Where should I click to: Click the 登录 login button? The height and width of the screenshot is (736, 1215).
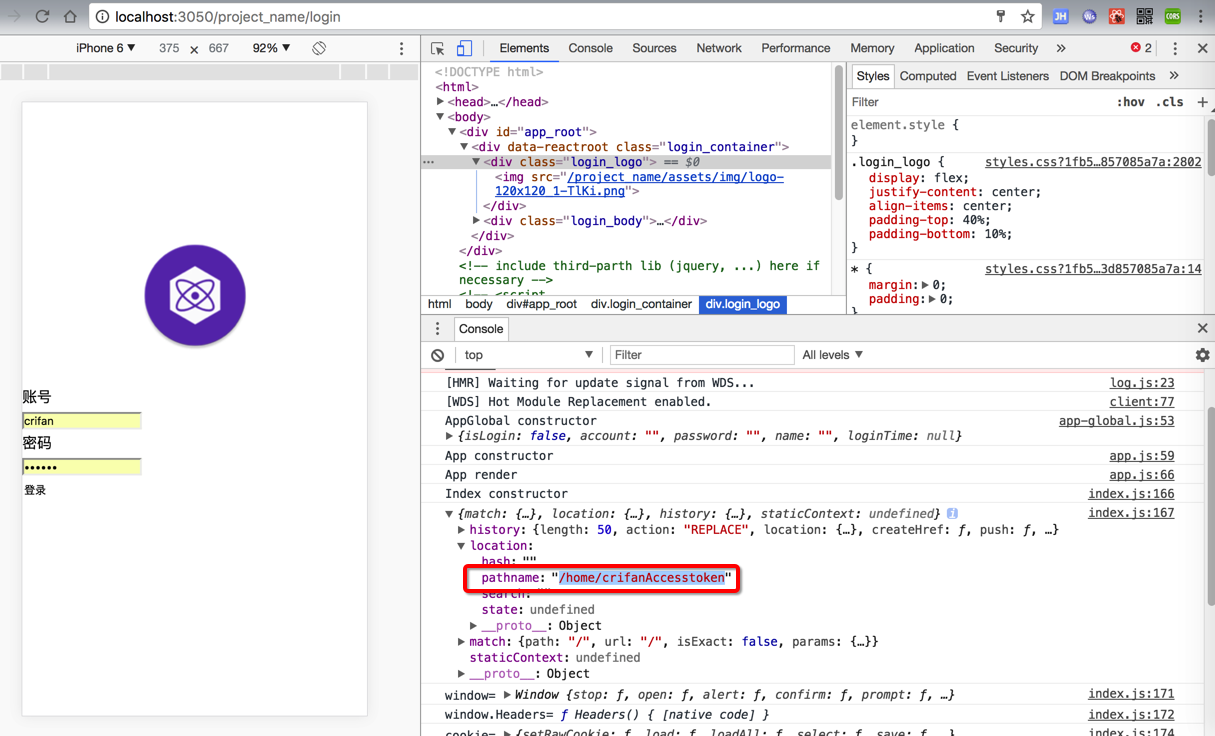[x=35, y=490]
